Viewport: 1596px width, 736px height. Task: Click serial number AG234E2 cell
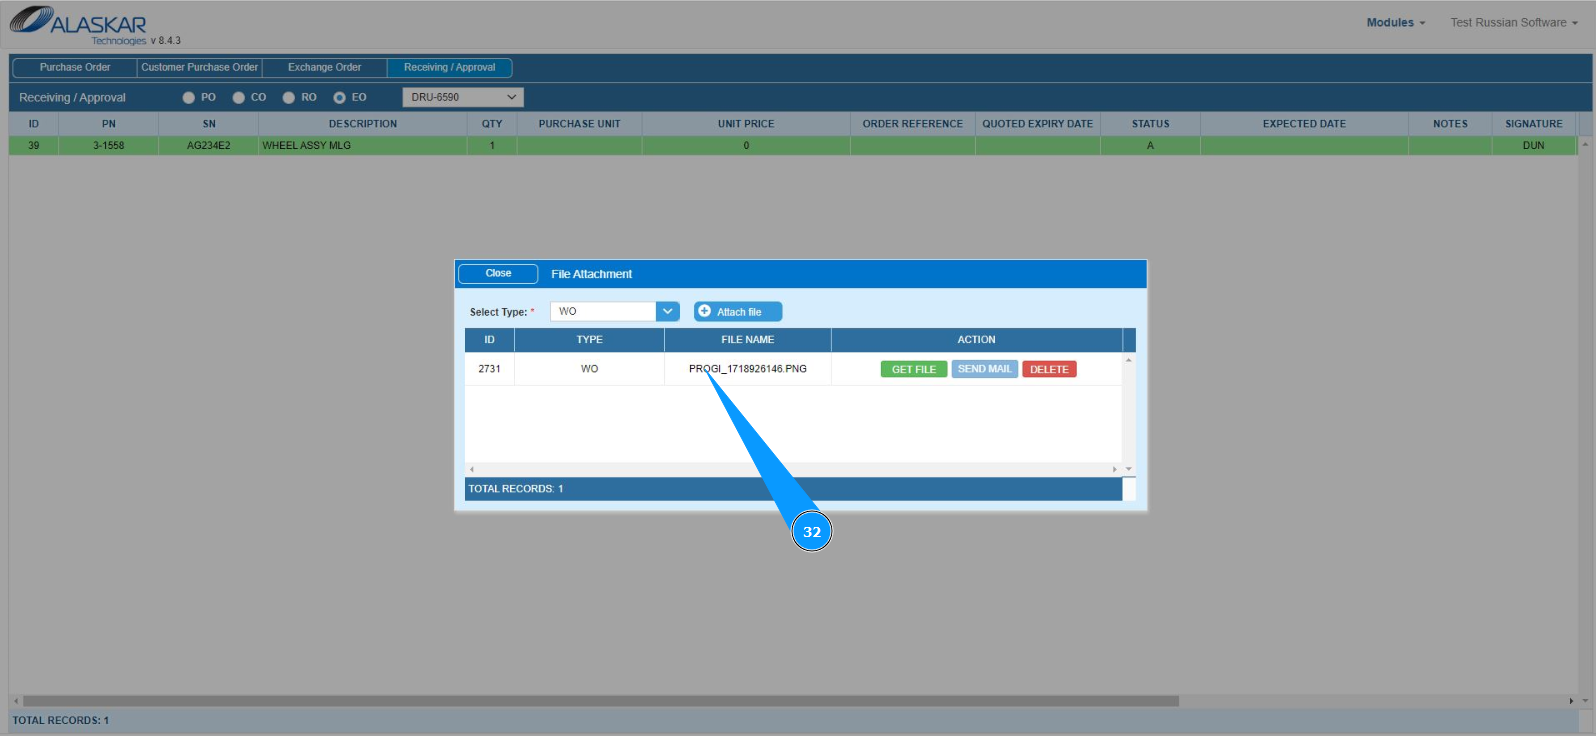pyautogui.click(x=209, y=146)
